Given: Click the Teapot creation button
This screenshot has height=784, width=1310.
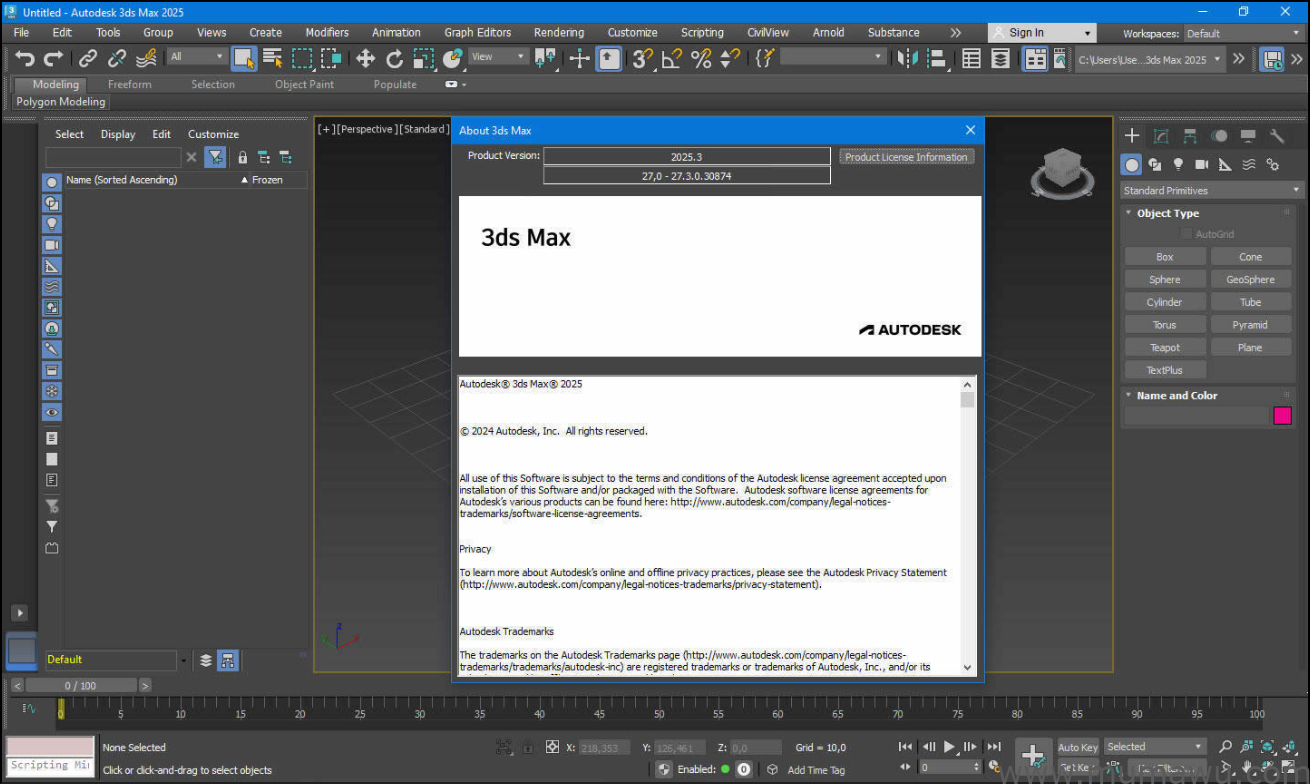Looking at the screenshot, I should pos(1164,346).
